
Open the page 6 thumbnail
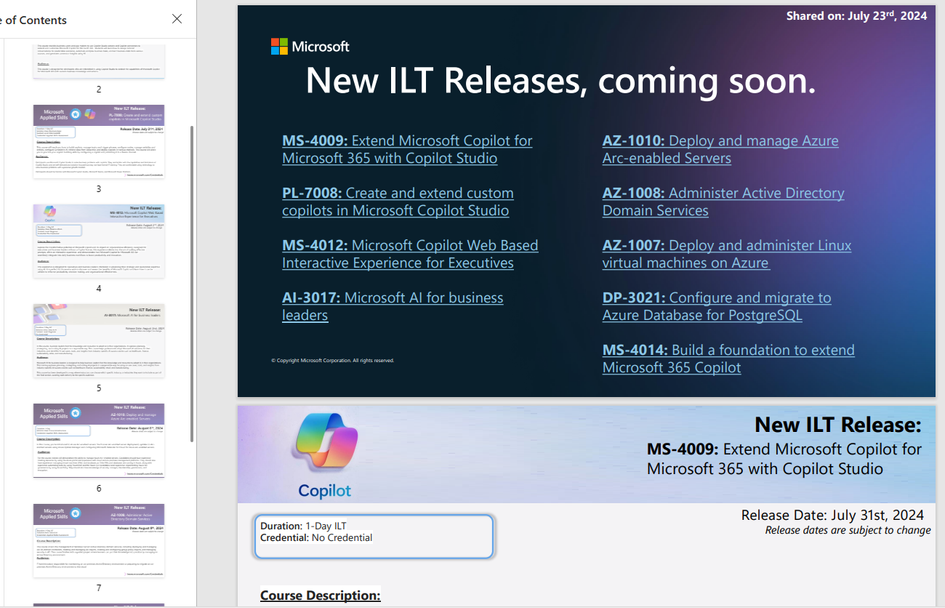[99, 440]
